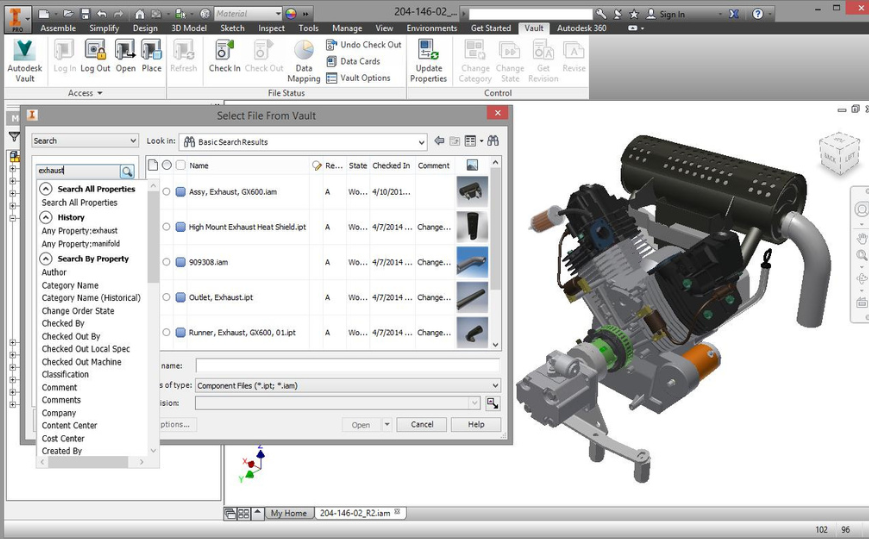
Task: Click Undo Check Out
Action: (x=364, y=44)
